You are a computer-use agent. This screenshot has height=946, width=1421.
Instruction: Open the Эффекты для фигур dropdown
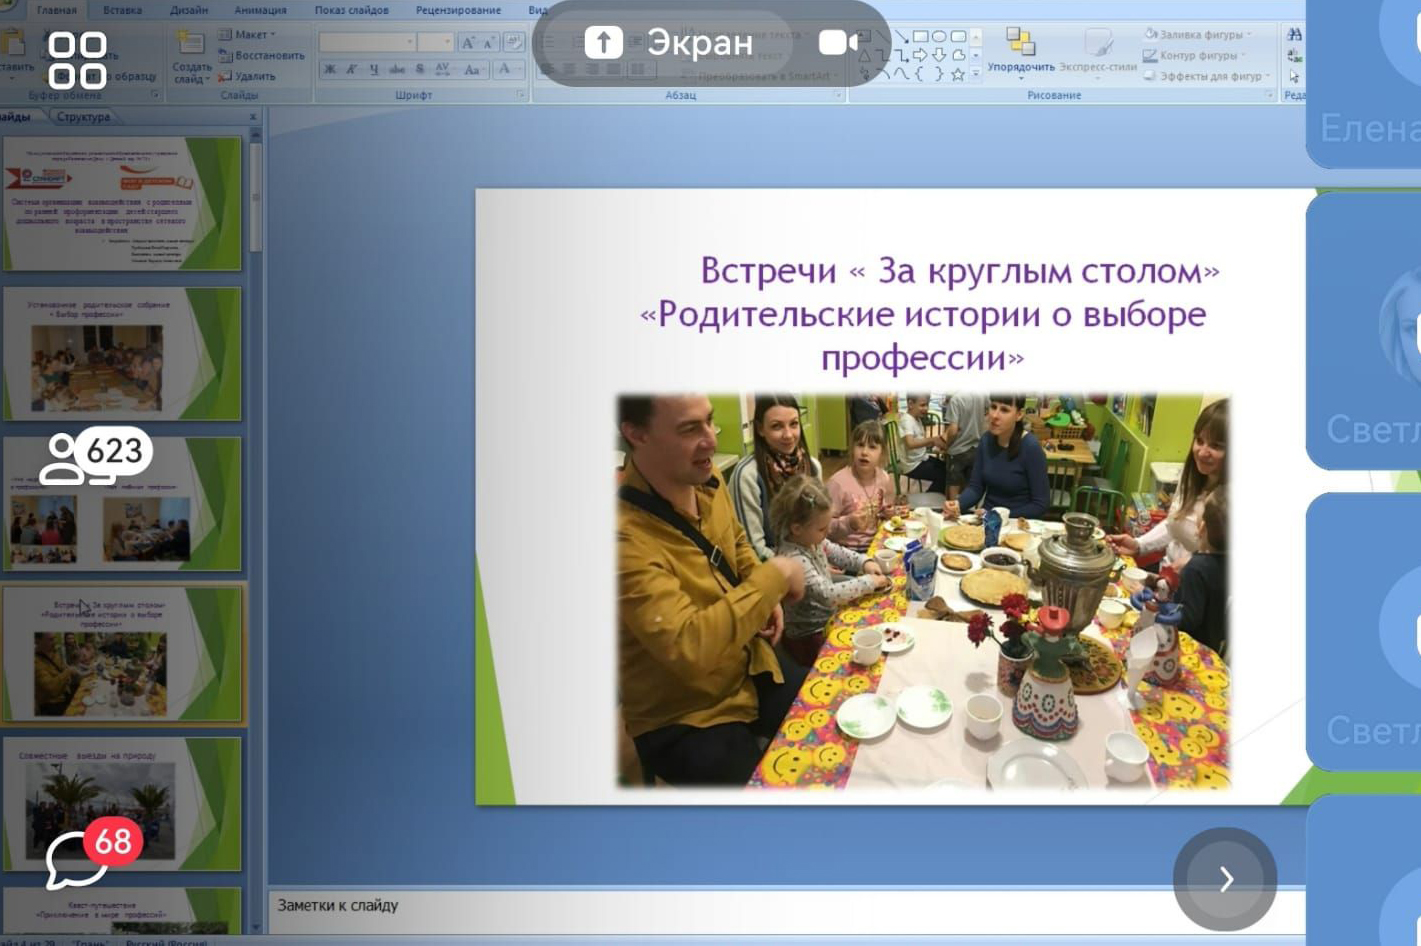click(1207, 76)
